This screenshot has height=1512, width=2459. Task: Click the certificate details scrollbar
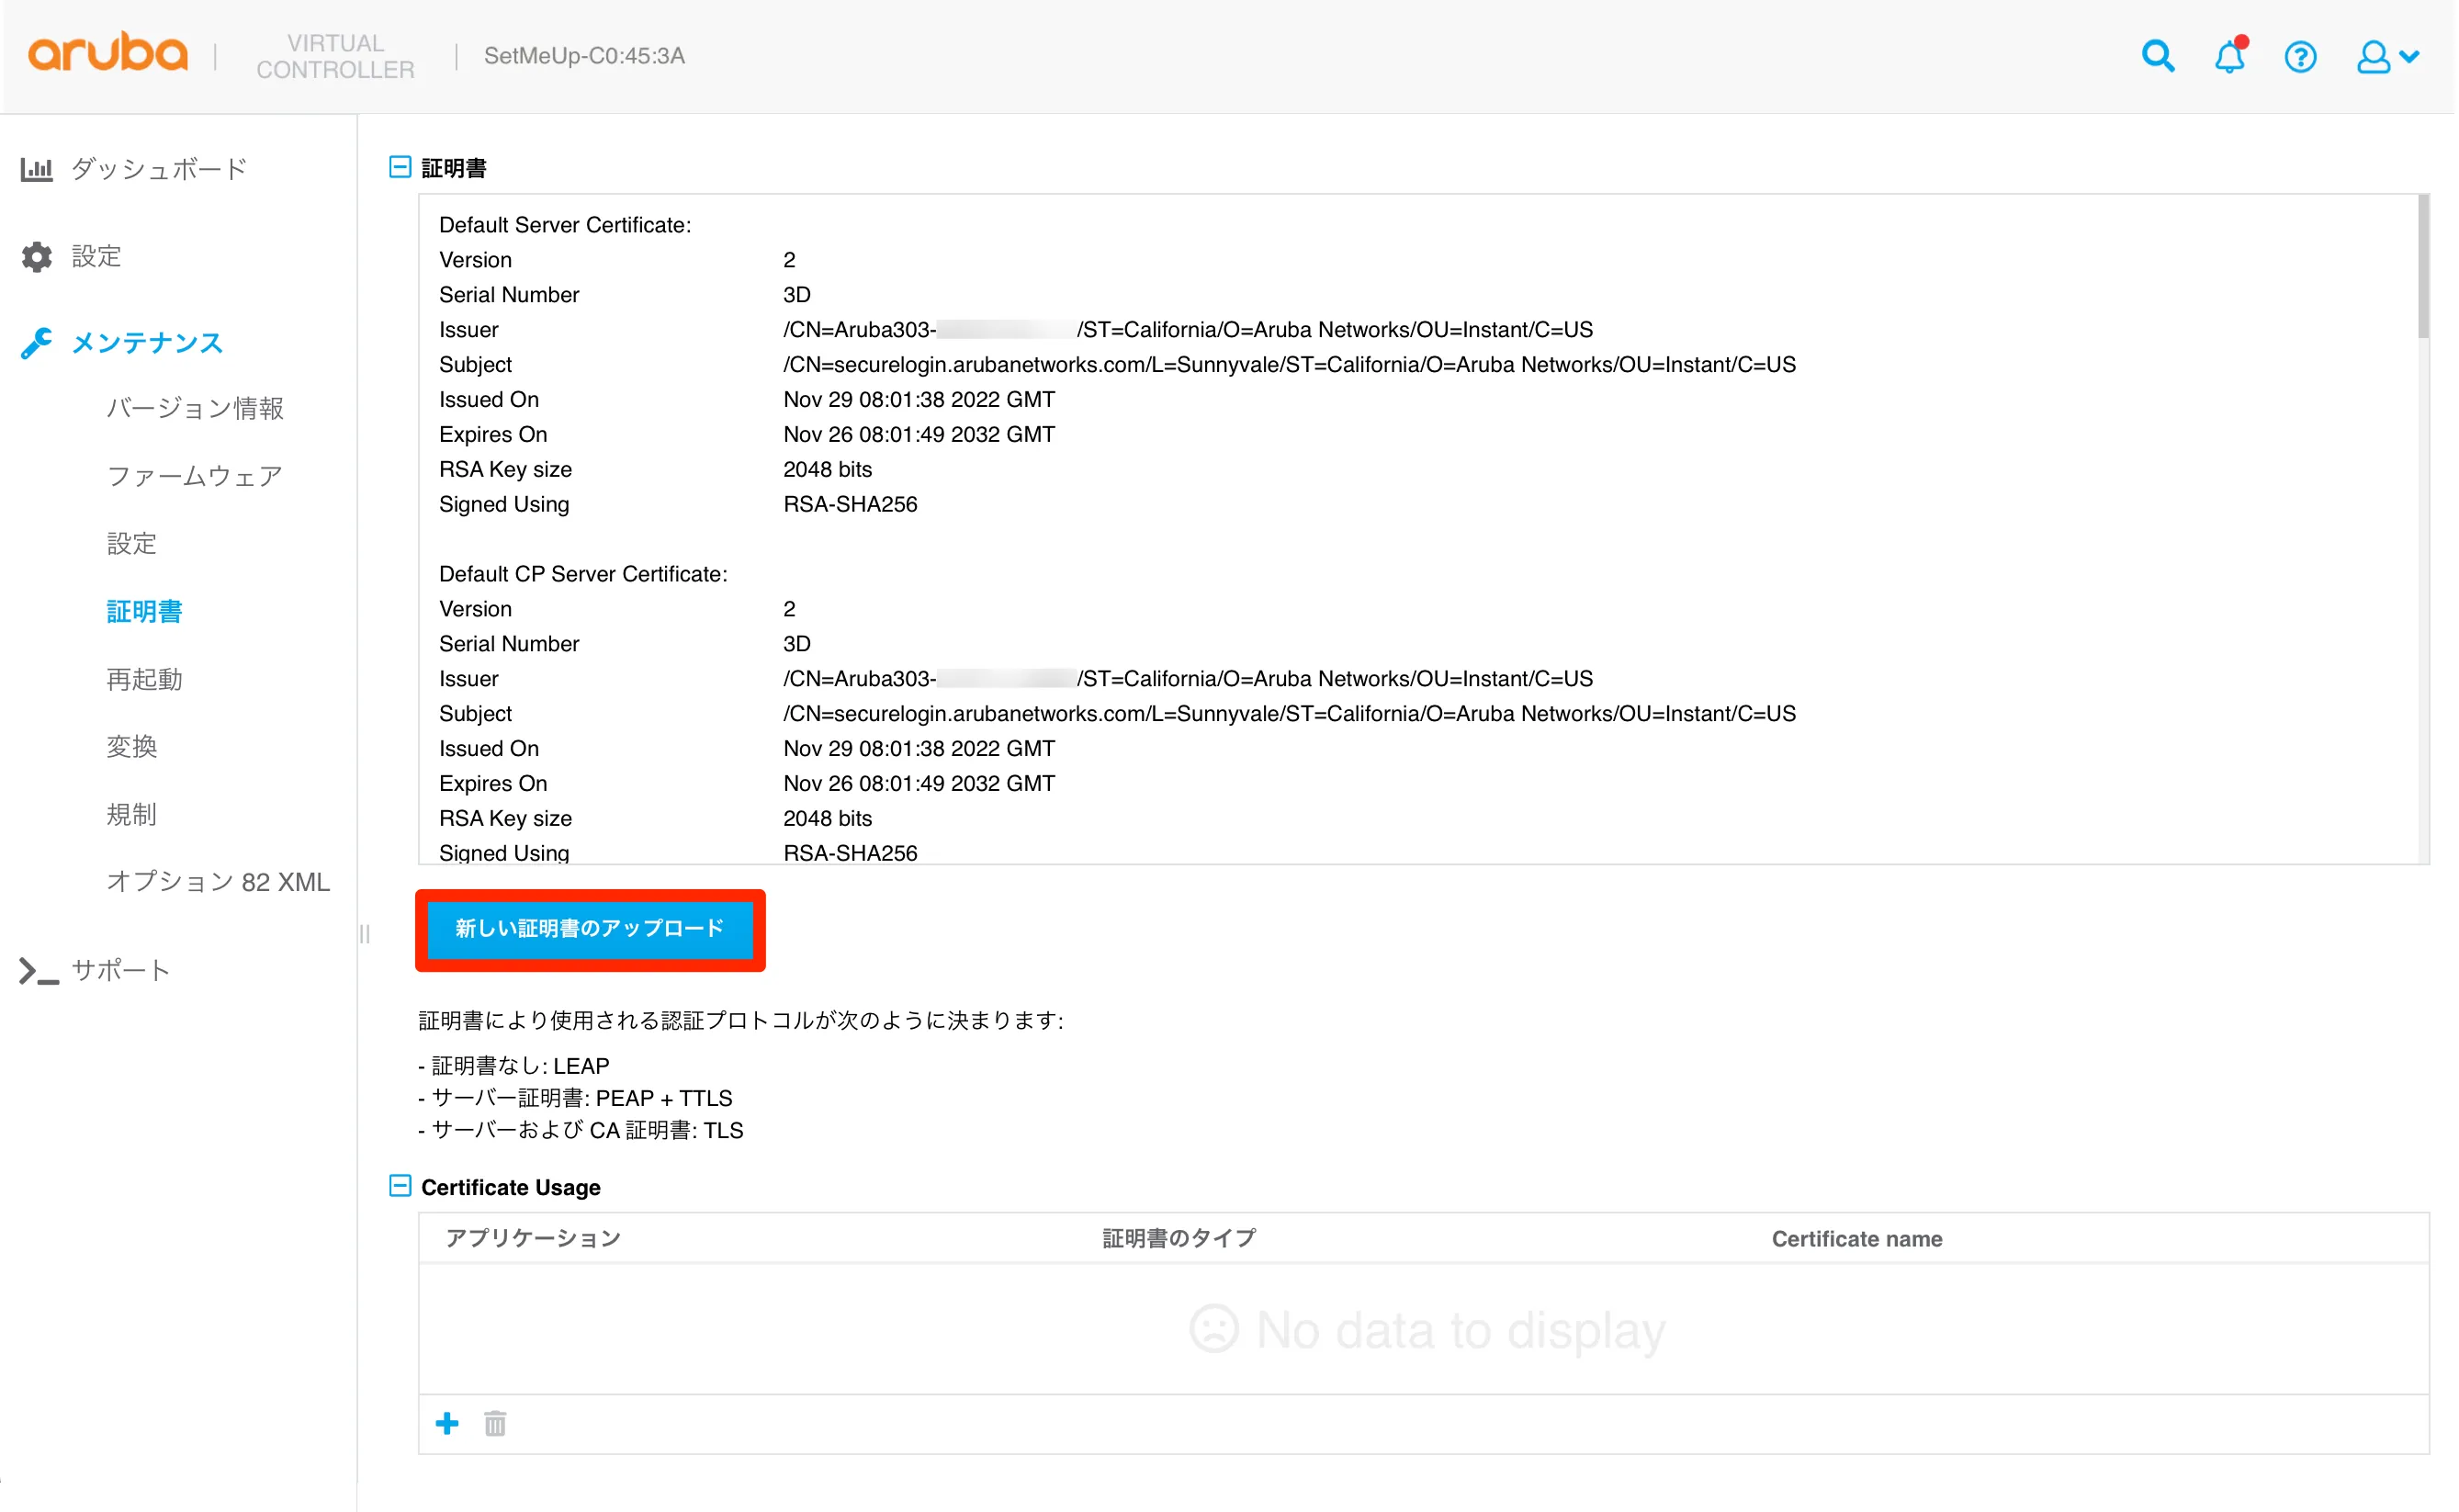coord(2423,268)
